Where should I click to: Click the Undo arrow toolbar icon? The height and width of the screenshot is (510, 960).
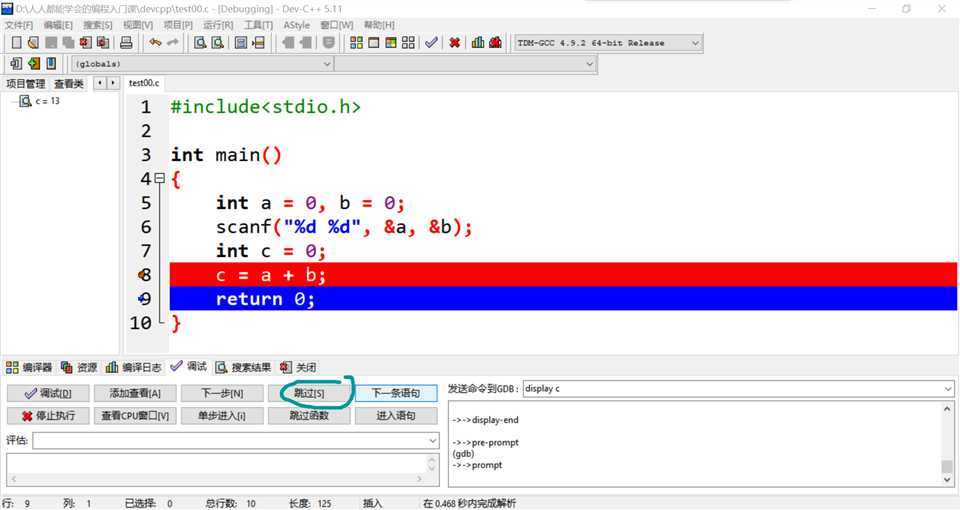156,42
